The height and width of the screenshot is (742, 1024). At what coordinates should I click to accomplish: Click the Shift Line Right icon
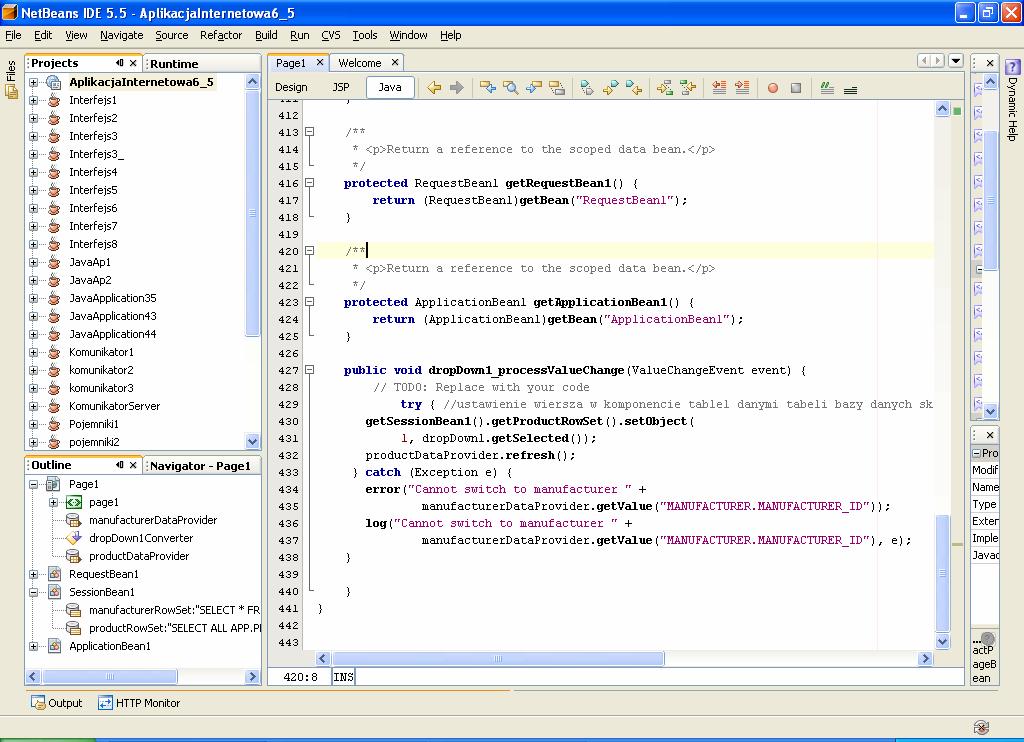click(742, 88)
